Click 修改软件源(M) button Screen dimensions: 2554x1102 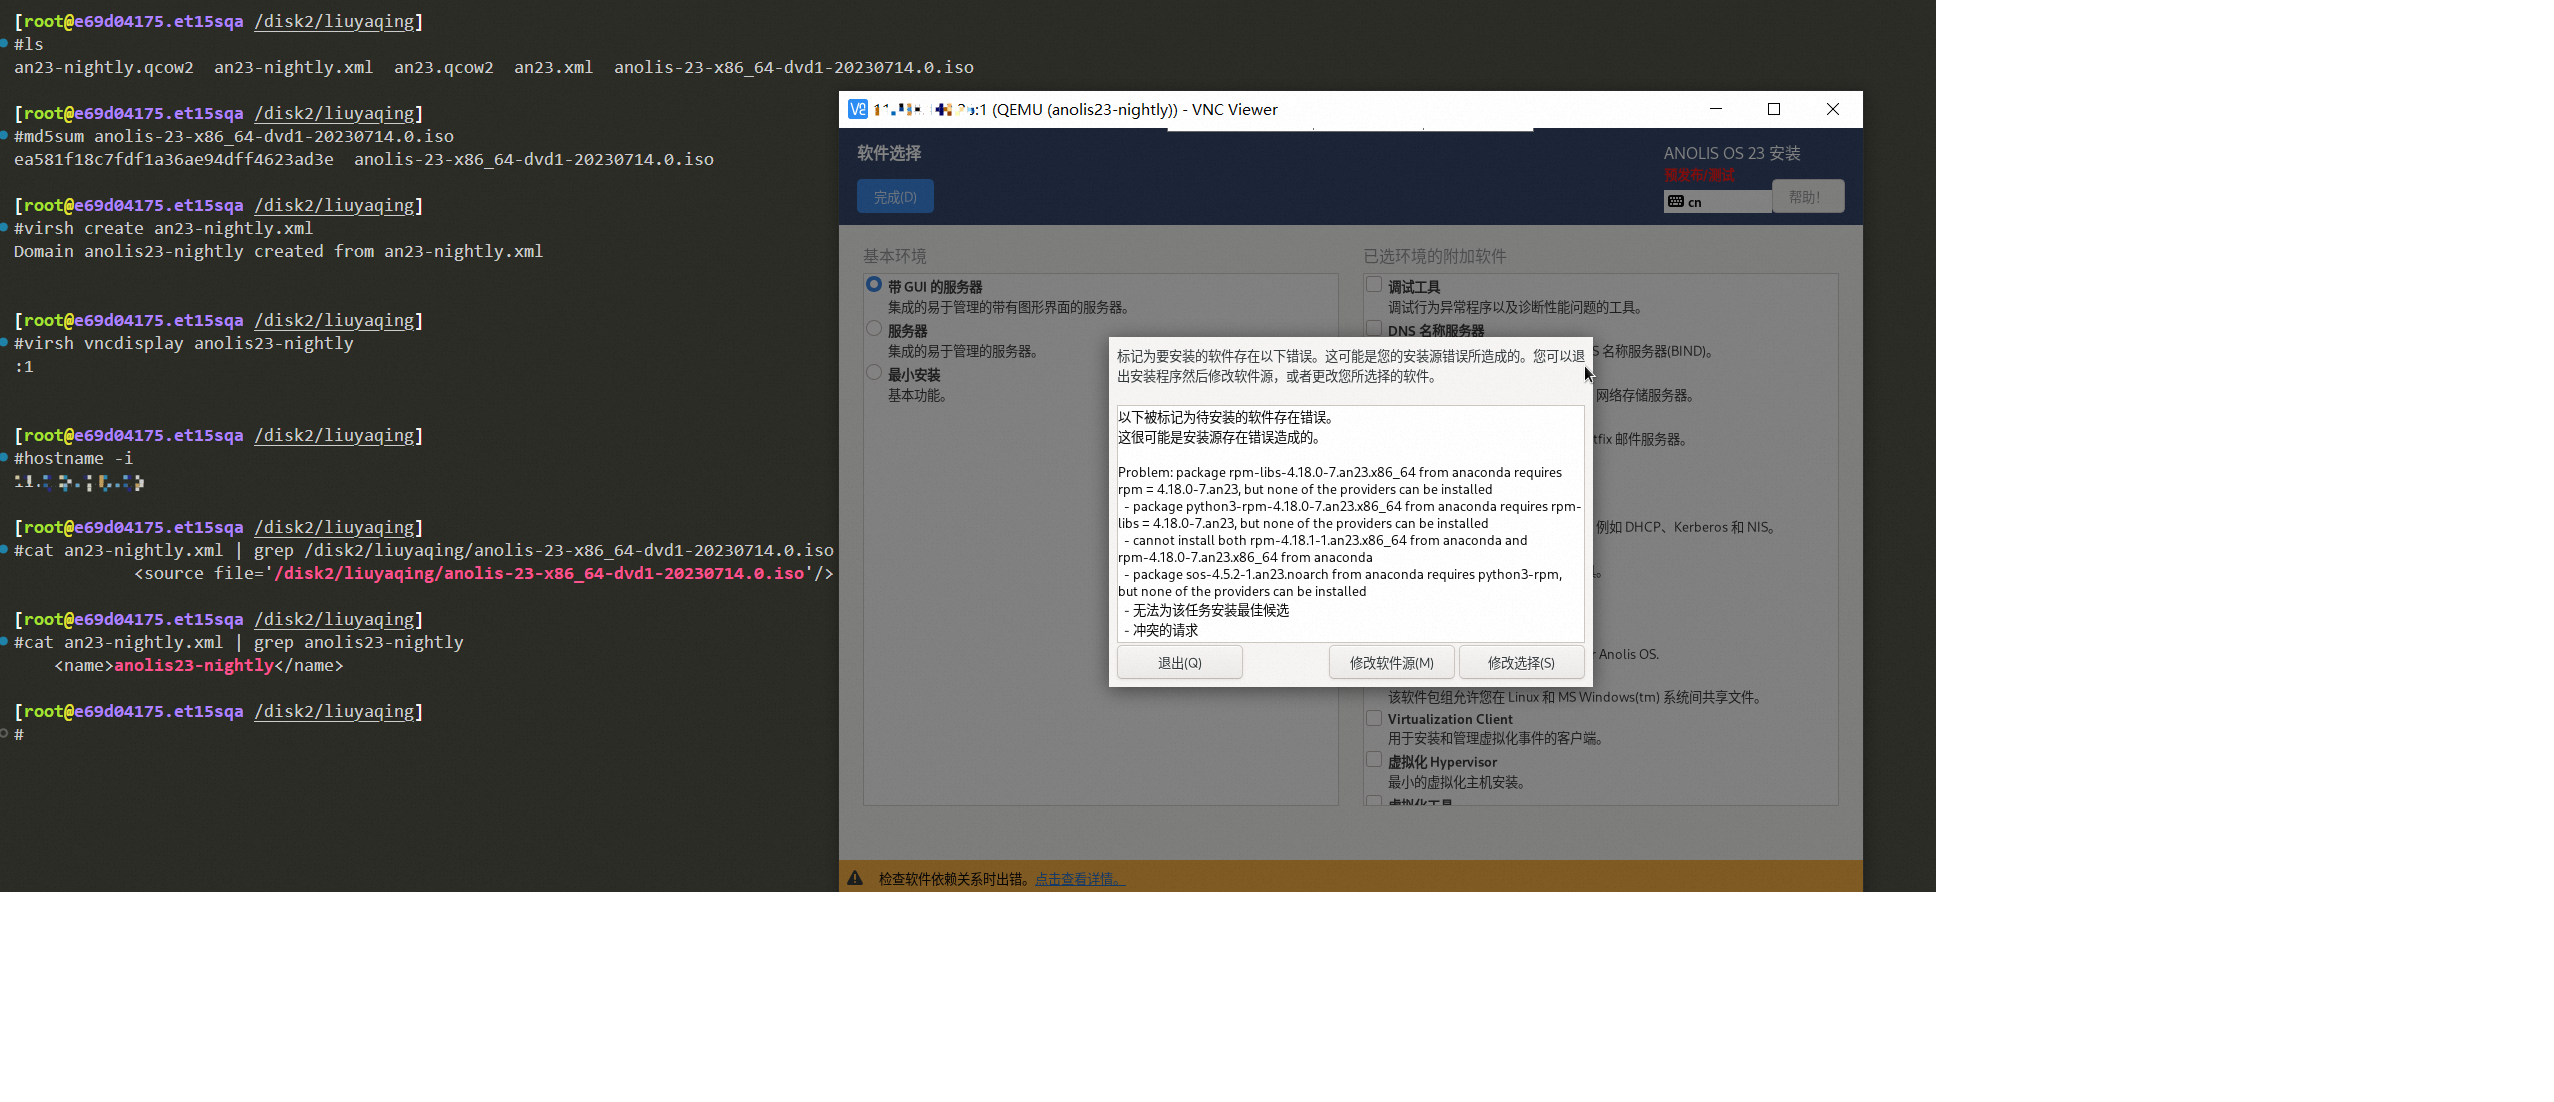coord(1391,663)
